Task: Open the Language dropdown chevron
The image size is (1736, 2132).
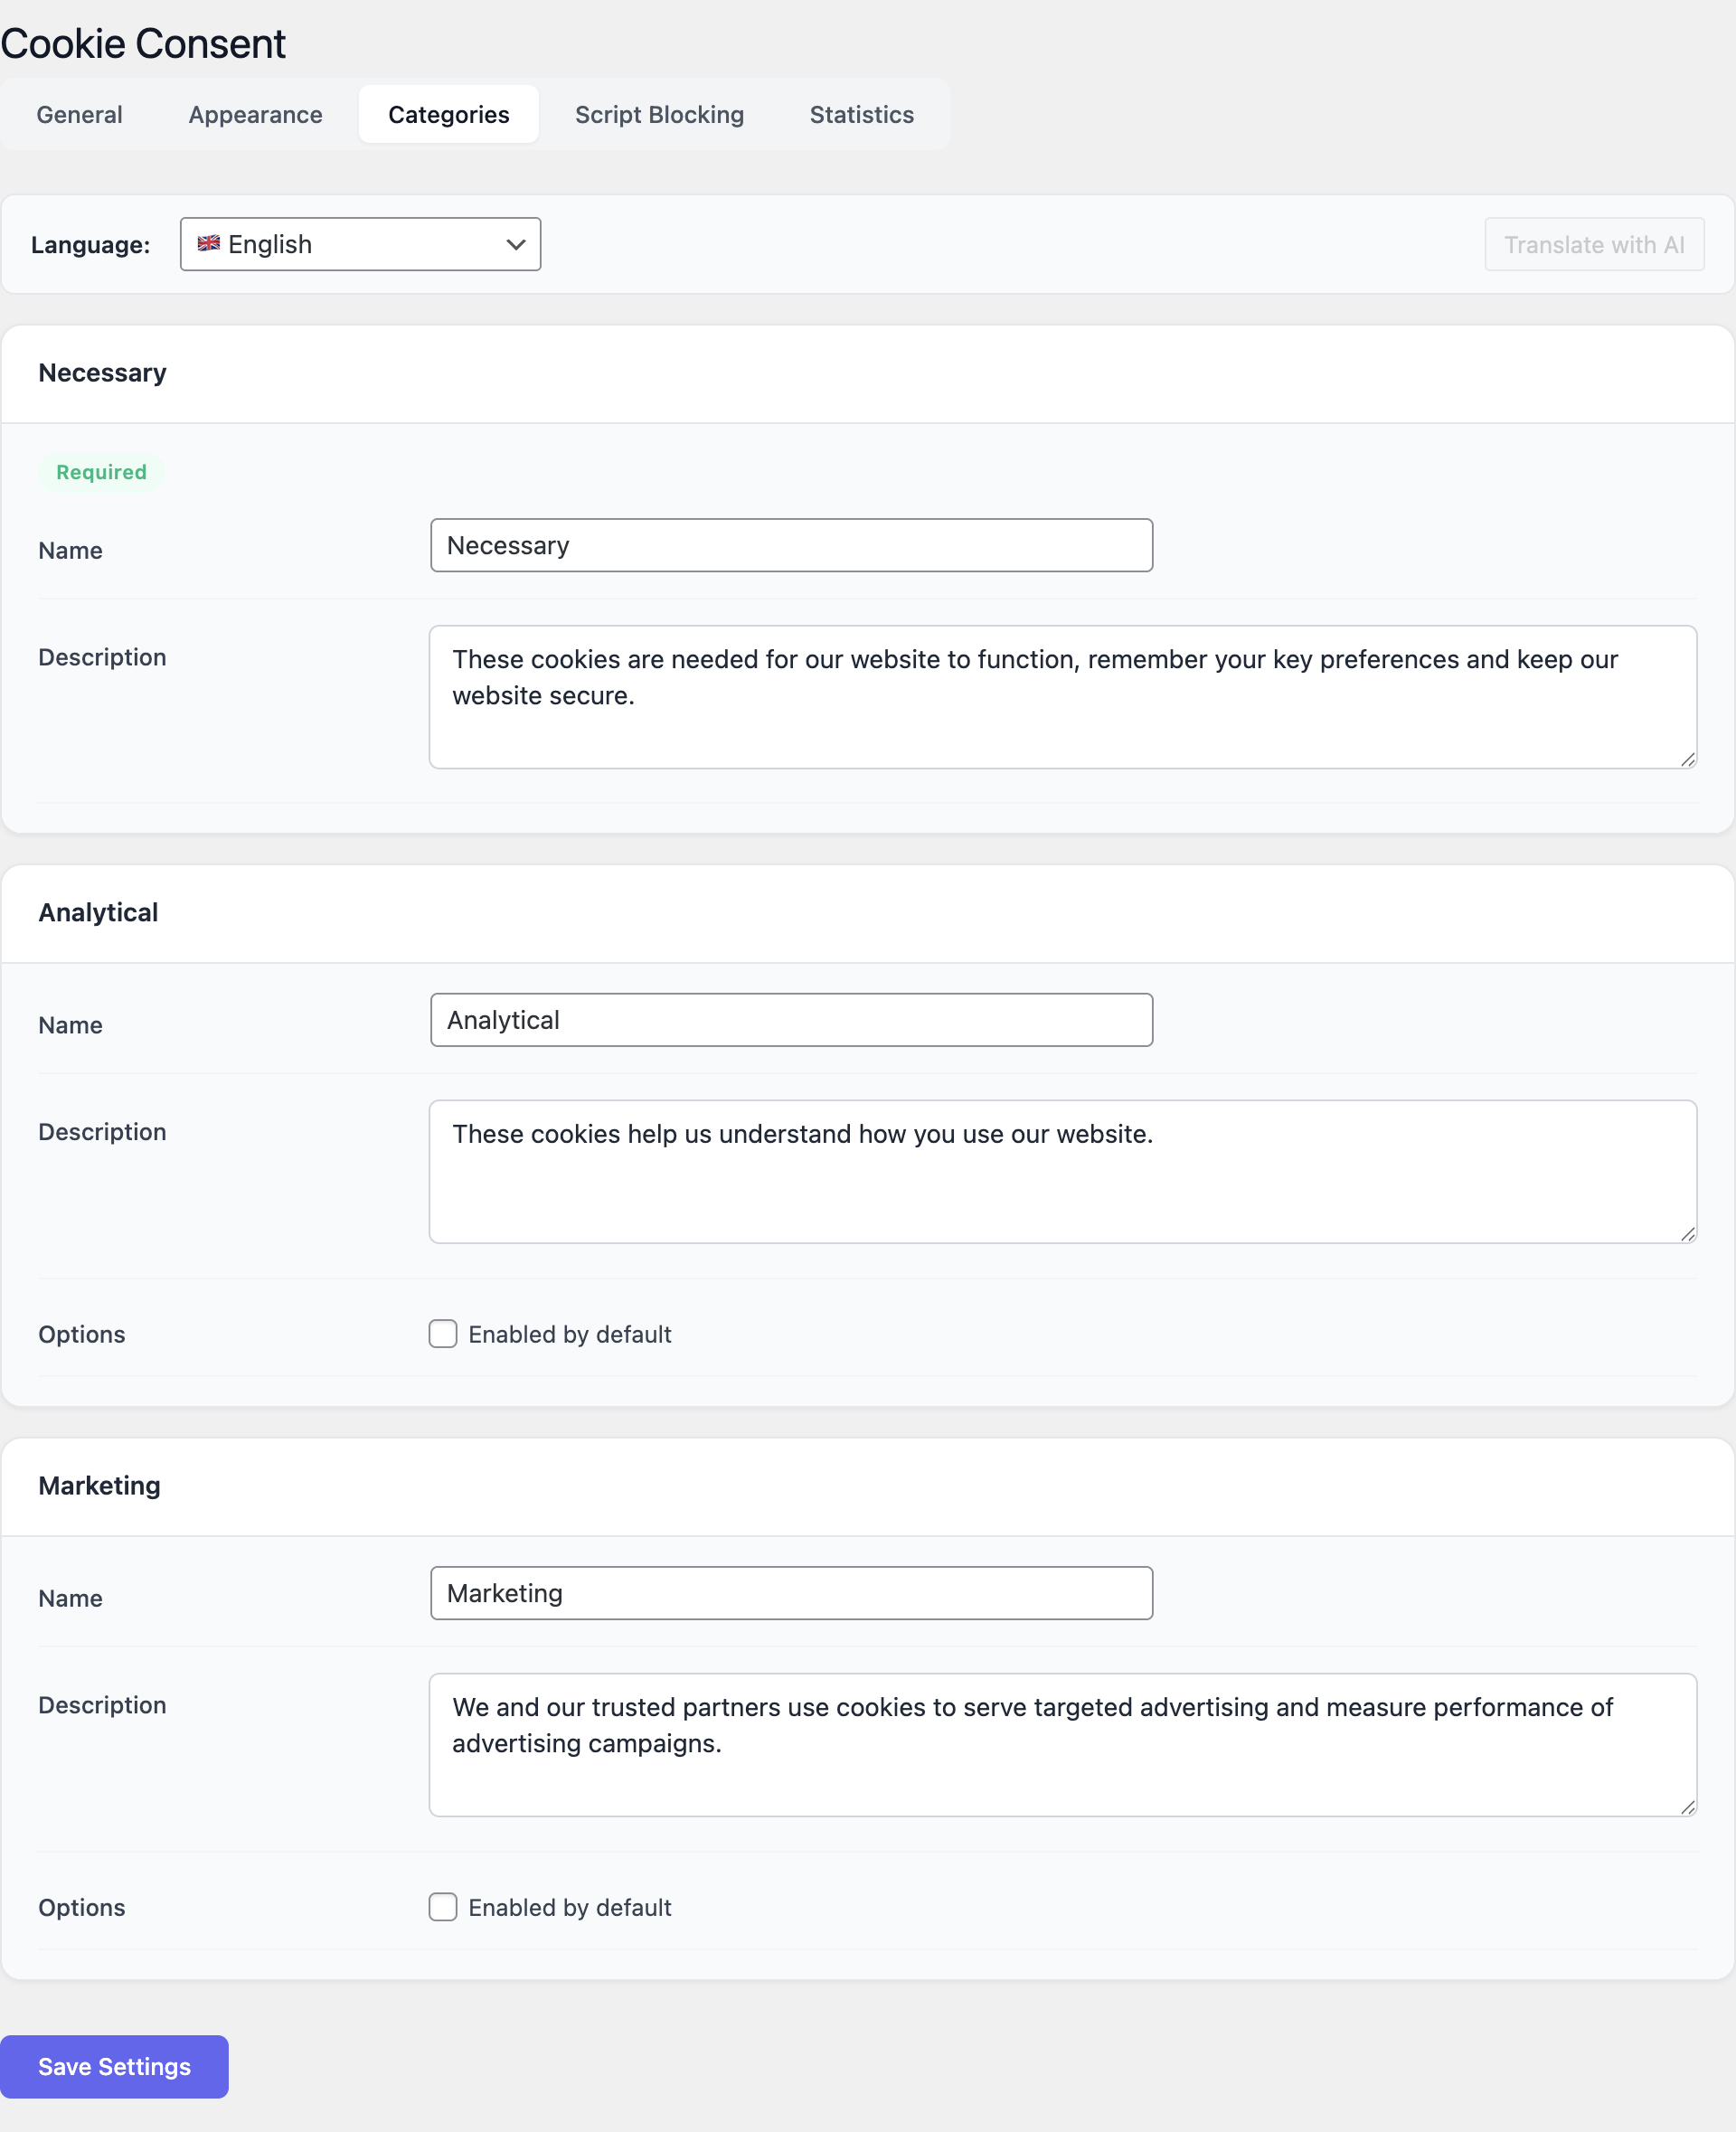Action: [516, 245]
